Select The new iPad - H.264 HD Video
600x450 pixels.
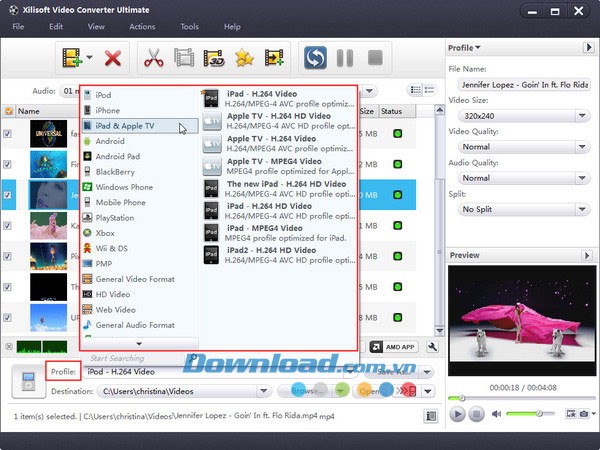click(x=279, y=189)
